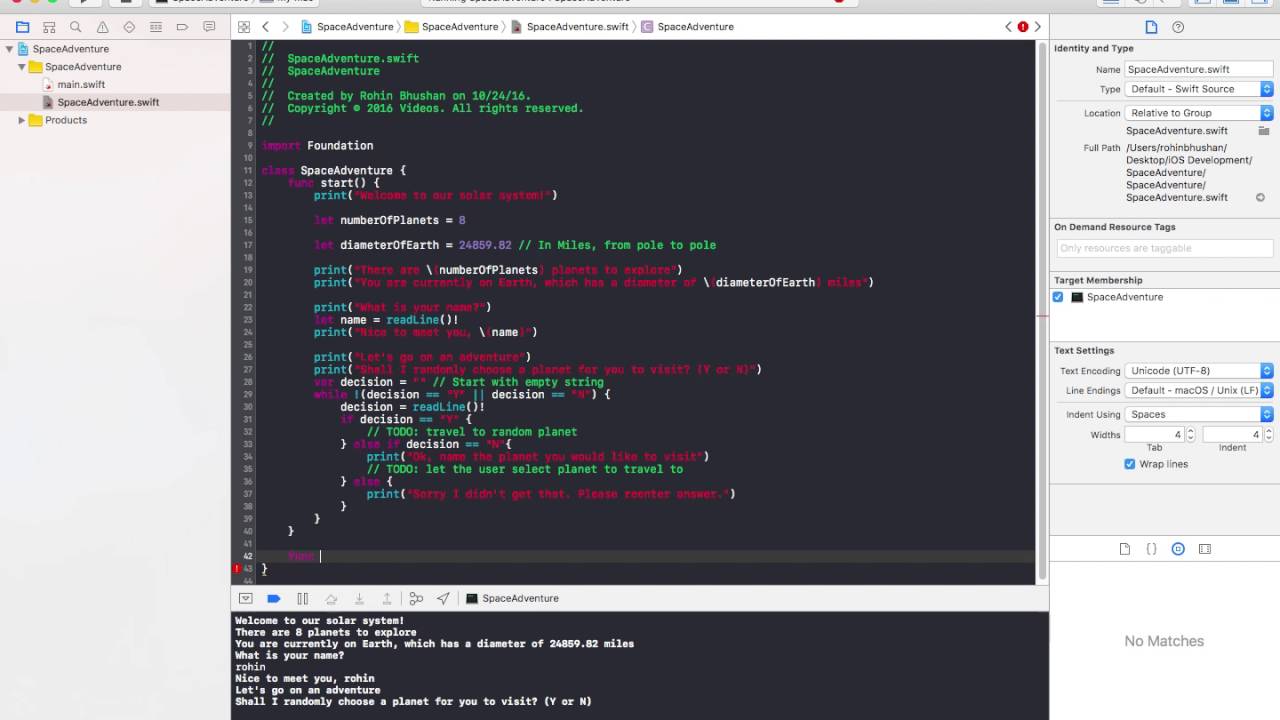This screenshot has width=1280, height=720.
Task: Open Indent Using Spaces dropdown
Action: (x=1199, y=415)
